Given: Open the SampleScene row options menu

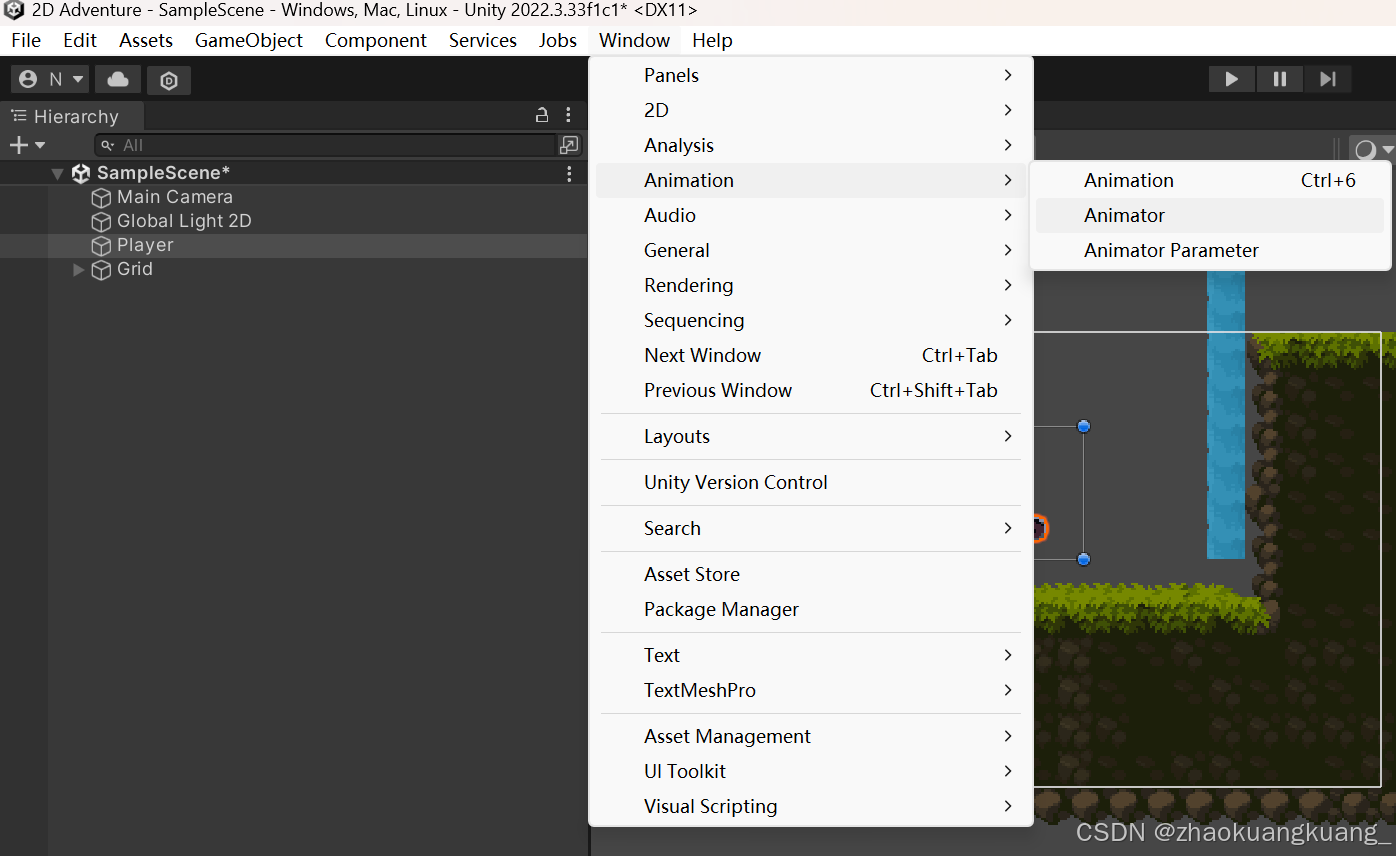Looking at the screenshot, I should [x=569, y=173].
